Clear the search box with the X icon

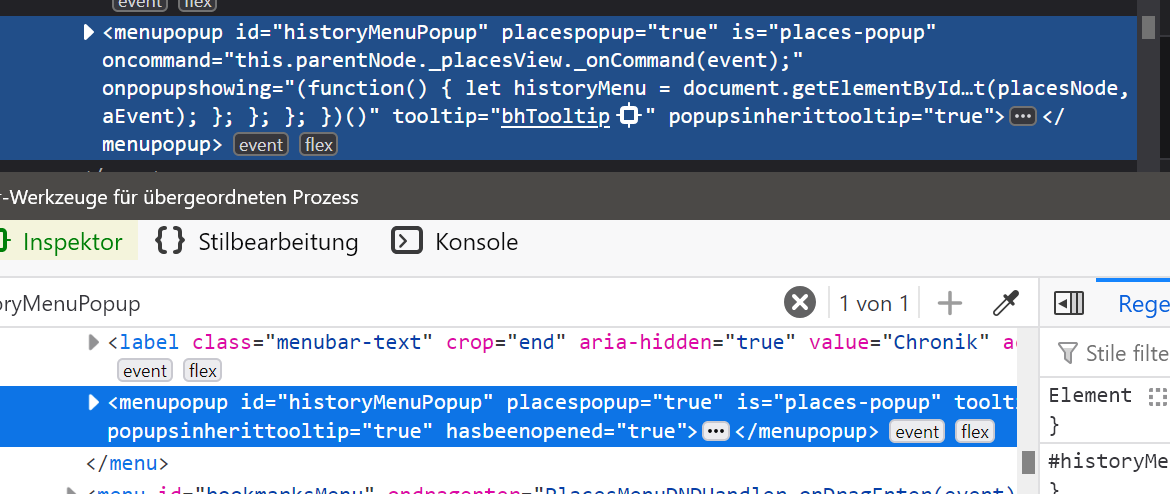pos(799,302)
